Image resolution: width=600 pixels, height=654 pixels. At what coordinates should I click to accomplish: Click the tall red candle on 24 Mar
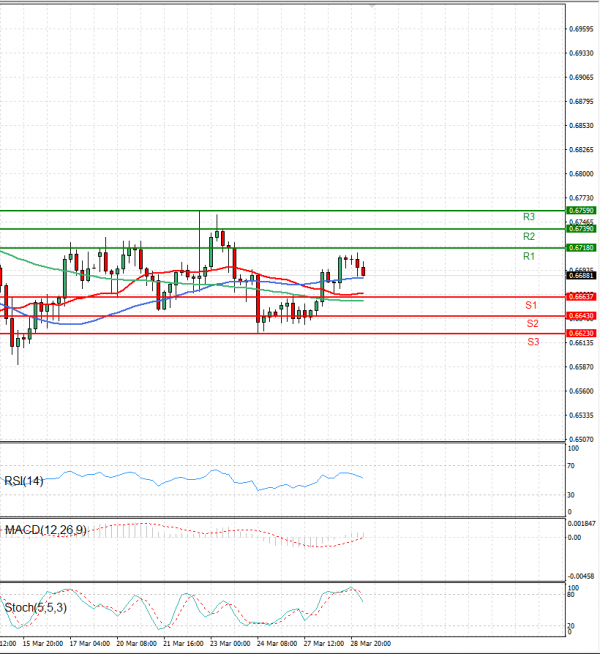point(258,299)
